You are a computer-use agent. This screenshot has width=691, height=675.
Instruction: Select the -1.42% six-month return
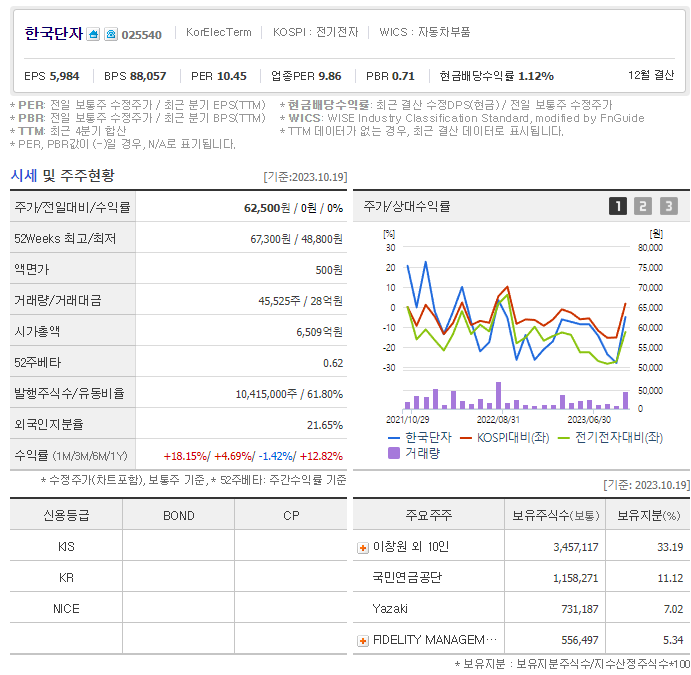click(x=276, y=456)
